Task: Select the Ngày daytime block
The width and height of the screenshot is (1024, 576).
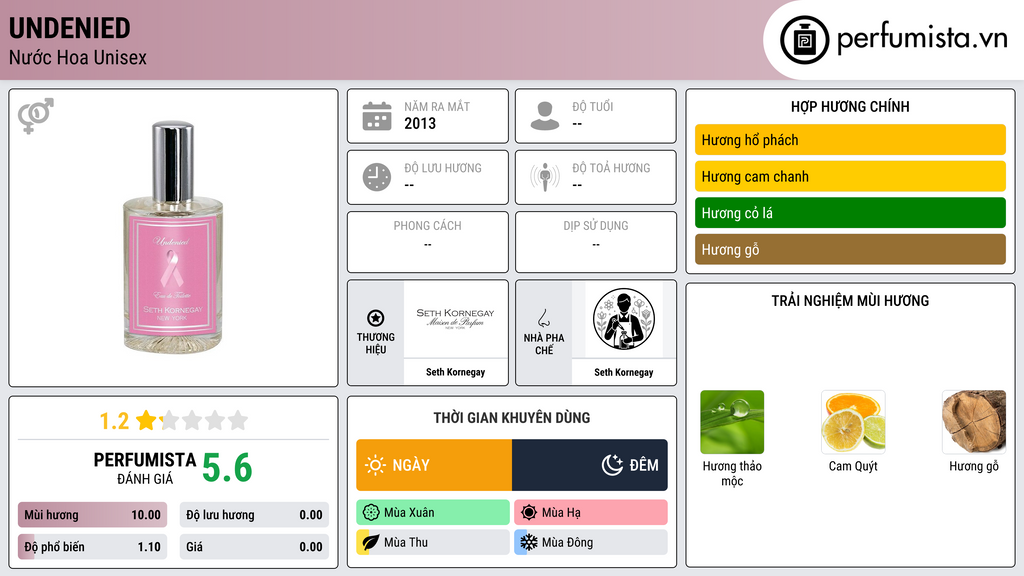Action: tap(434, 465)
